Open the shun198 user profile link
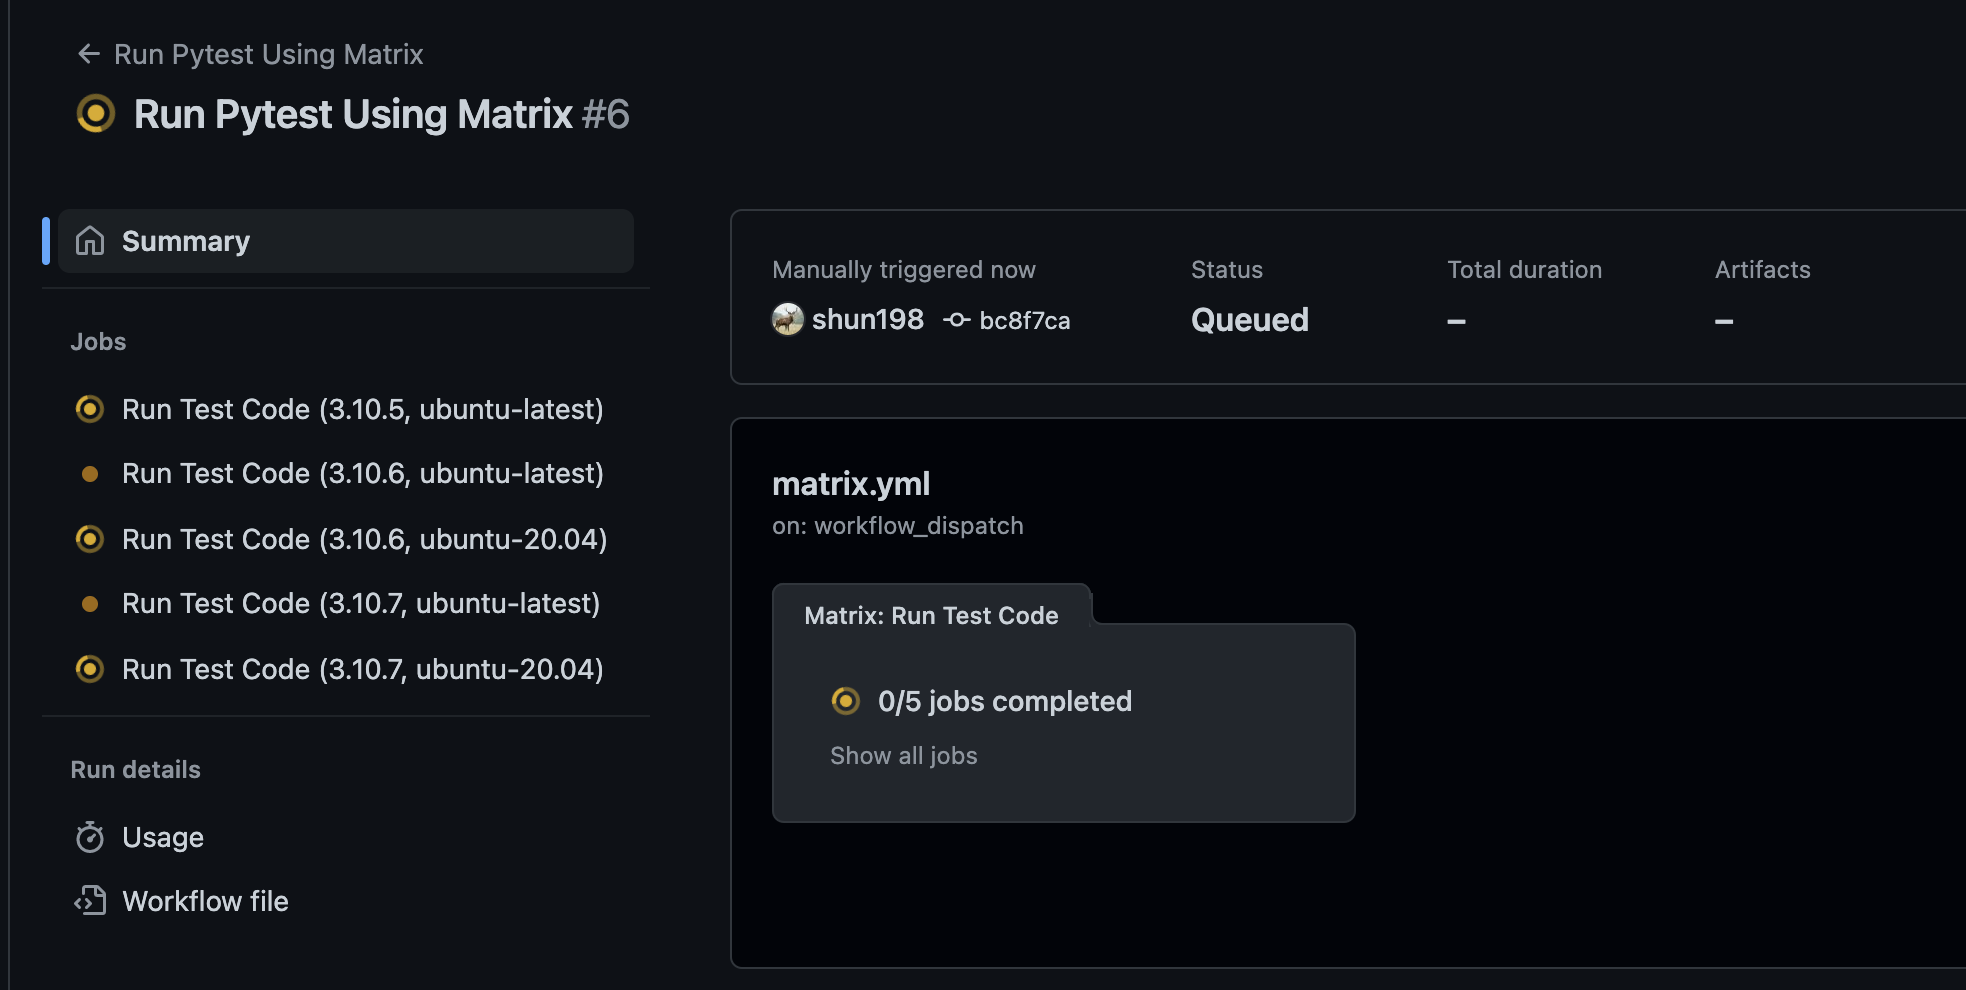Screen dimensions: 1966x990 click(x=867, y=320)
